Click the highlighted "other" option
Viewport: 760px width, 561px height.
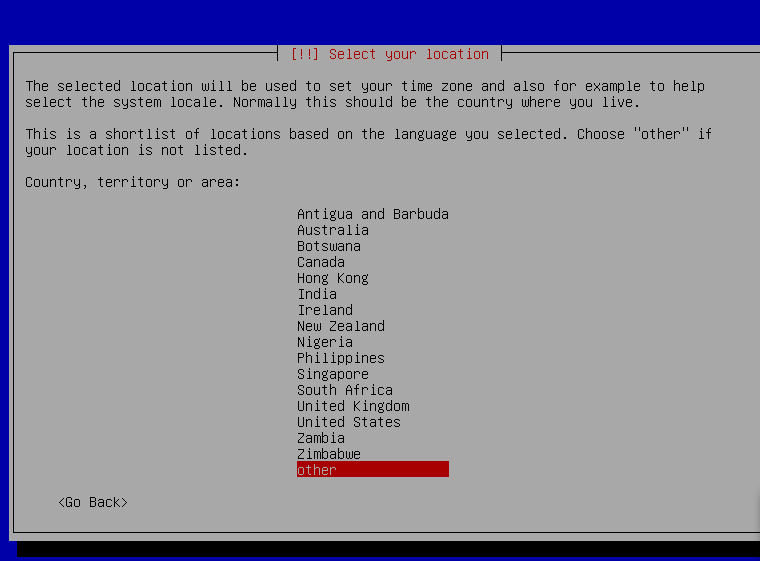pos(372,470)
